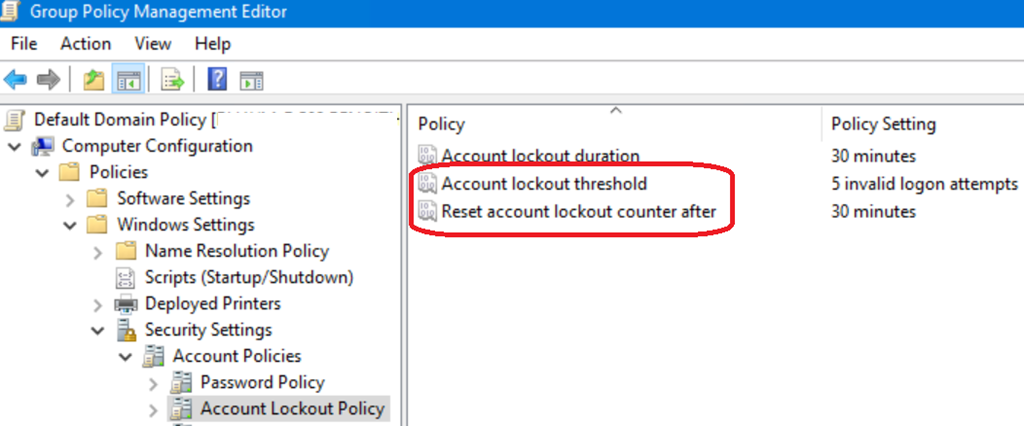Click 30 minutes value for lockout duration
The width and height of the screenshot is (1024, 426).
873,156
